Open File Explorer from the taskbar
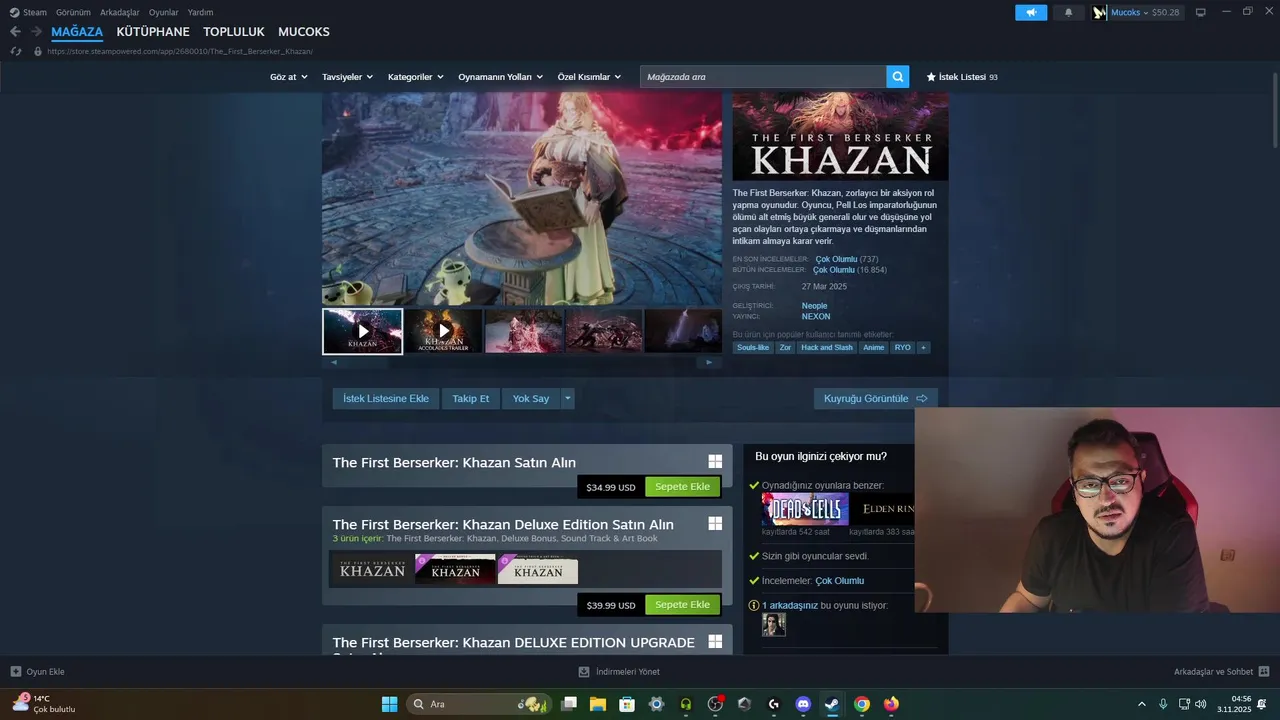 [x=598, y=704]
